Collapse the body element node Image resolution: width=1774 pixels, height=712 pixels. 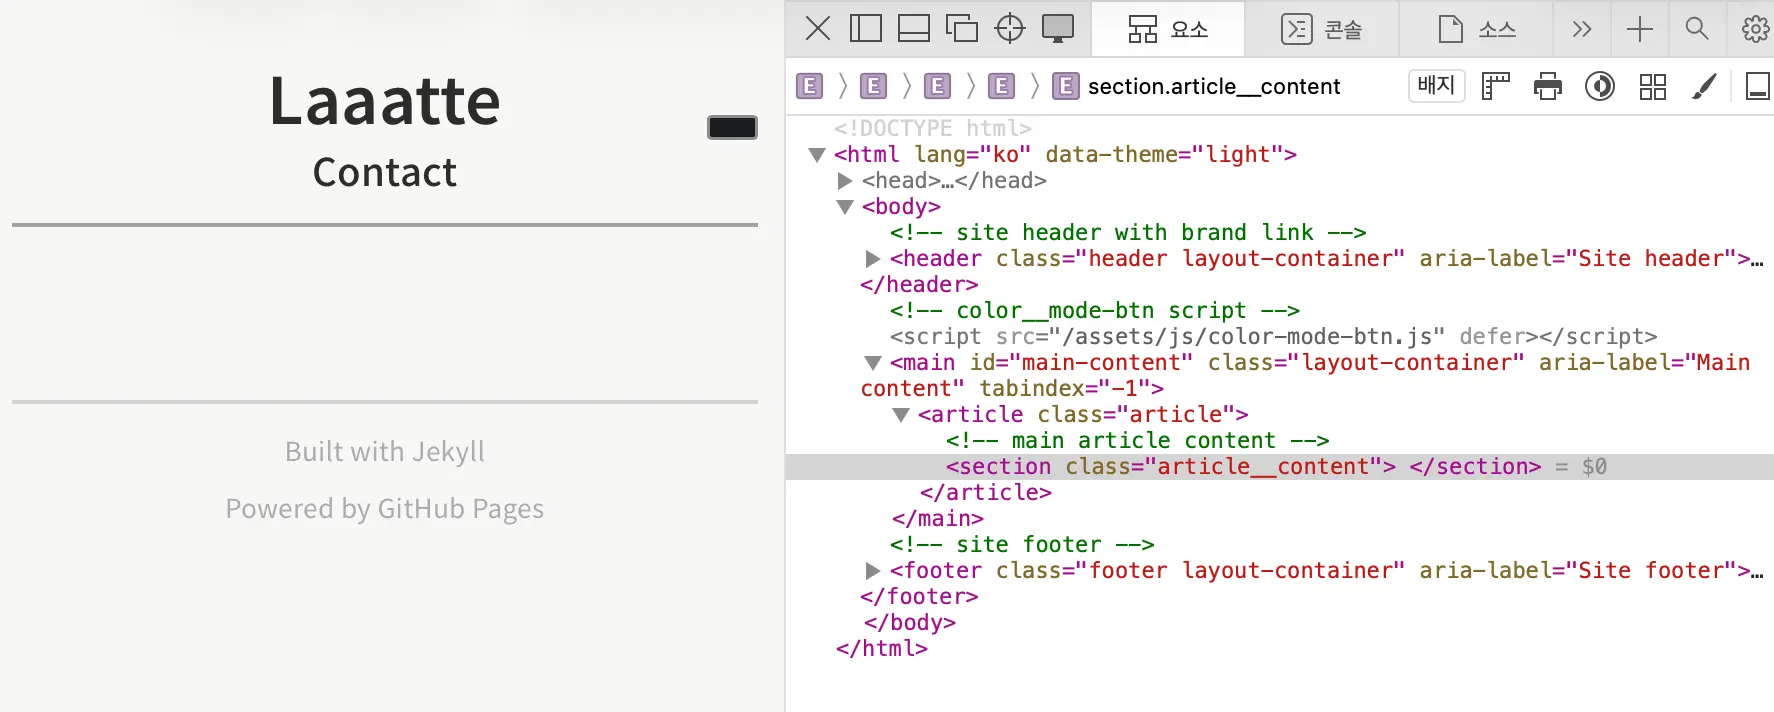[x=845, y=207]
